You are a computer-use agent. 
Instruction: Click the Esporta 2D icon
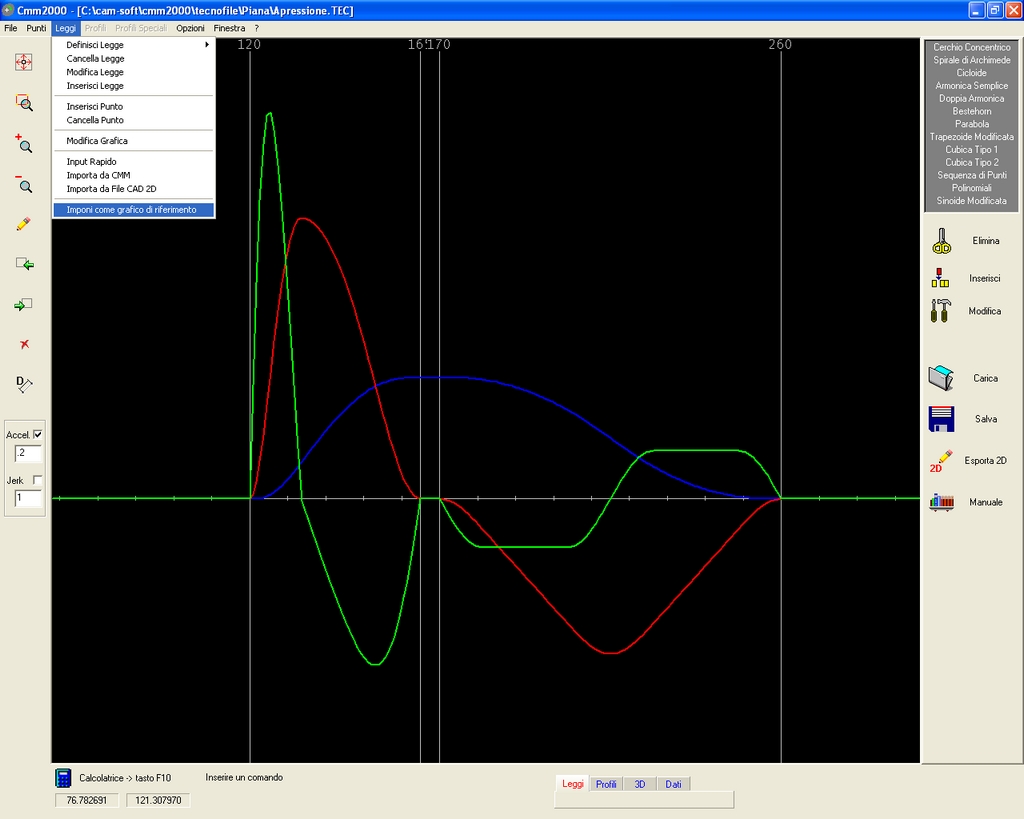(x=940, y=461)
